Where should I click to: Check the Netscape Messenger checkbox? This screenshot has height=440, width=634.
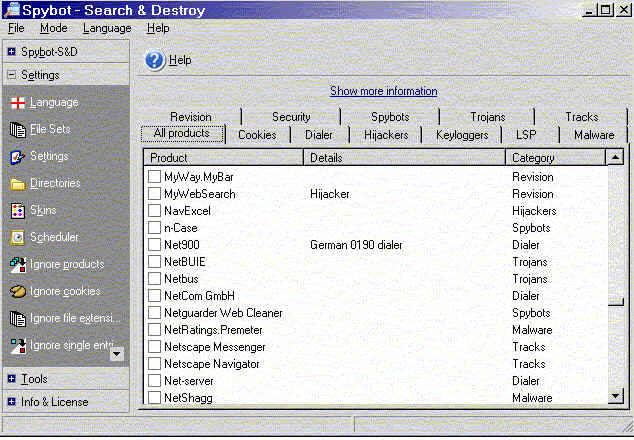(154, 347)
